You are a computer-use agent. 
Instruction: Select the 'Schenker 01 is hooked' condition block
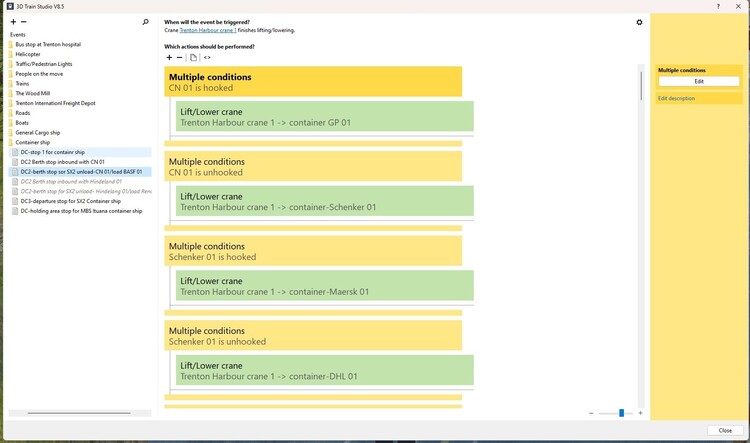point(313,251)
